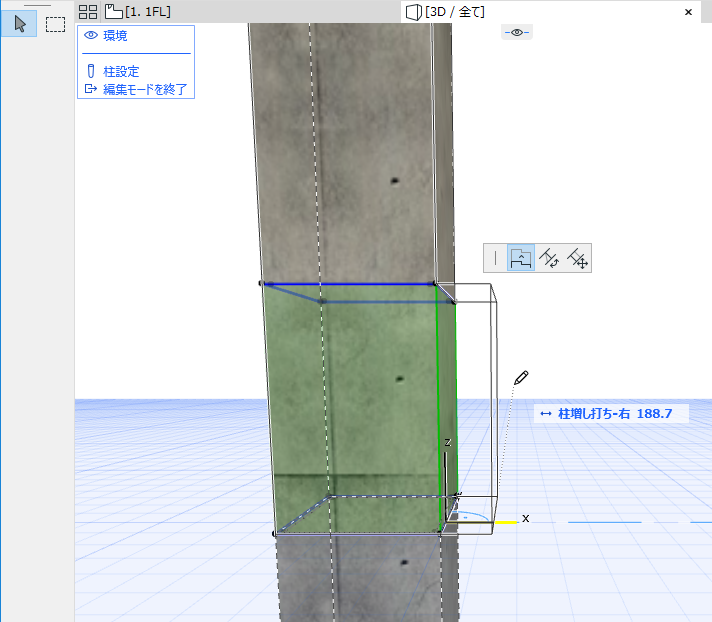The height and width of the screenshot is (622, 712).
Task: Select the highlighted pet palette profile edit icon
Action: 521,259
